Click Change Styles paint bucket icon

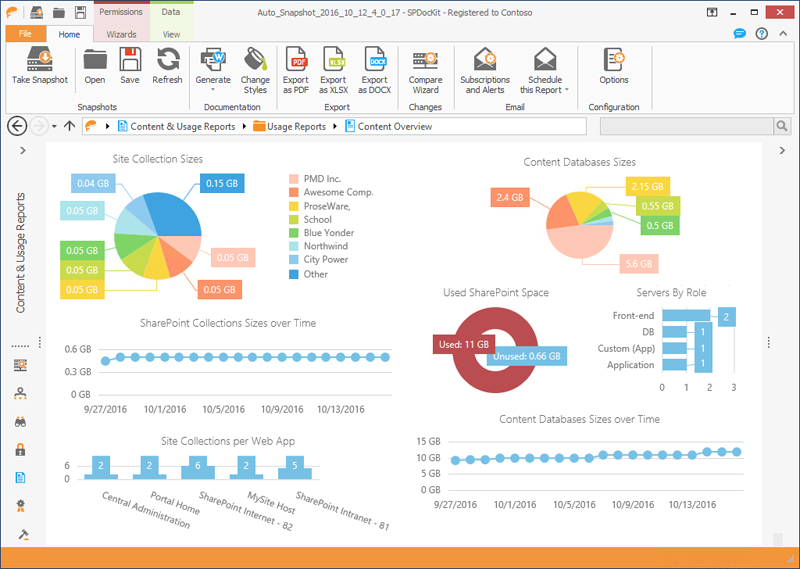255,59
